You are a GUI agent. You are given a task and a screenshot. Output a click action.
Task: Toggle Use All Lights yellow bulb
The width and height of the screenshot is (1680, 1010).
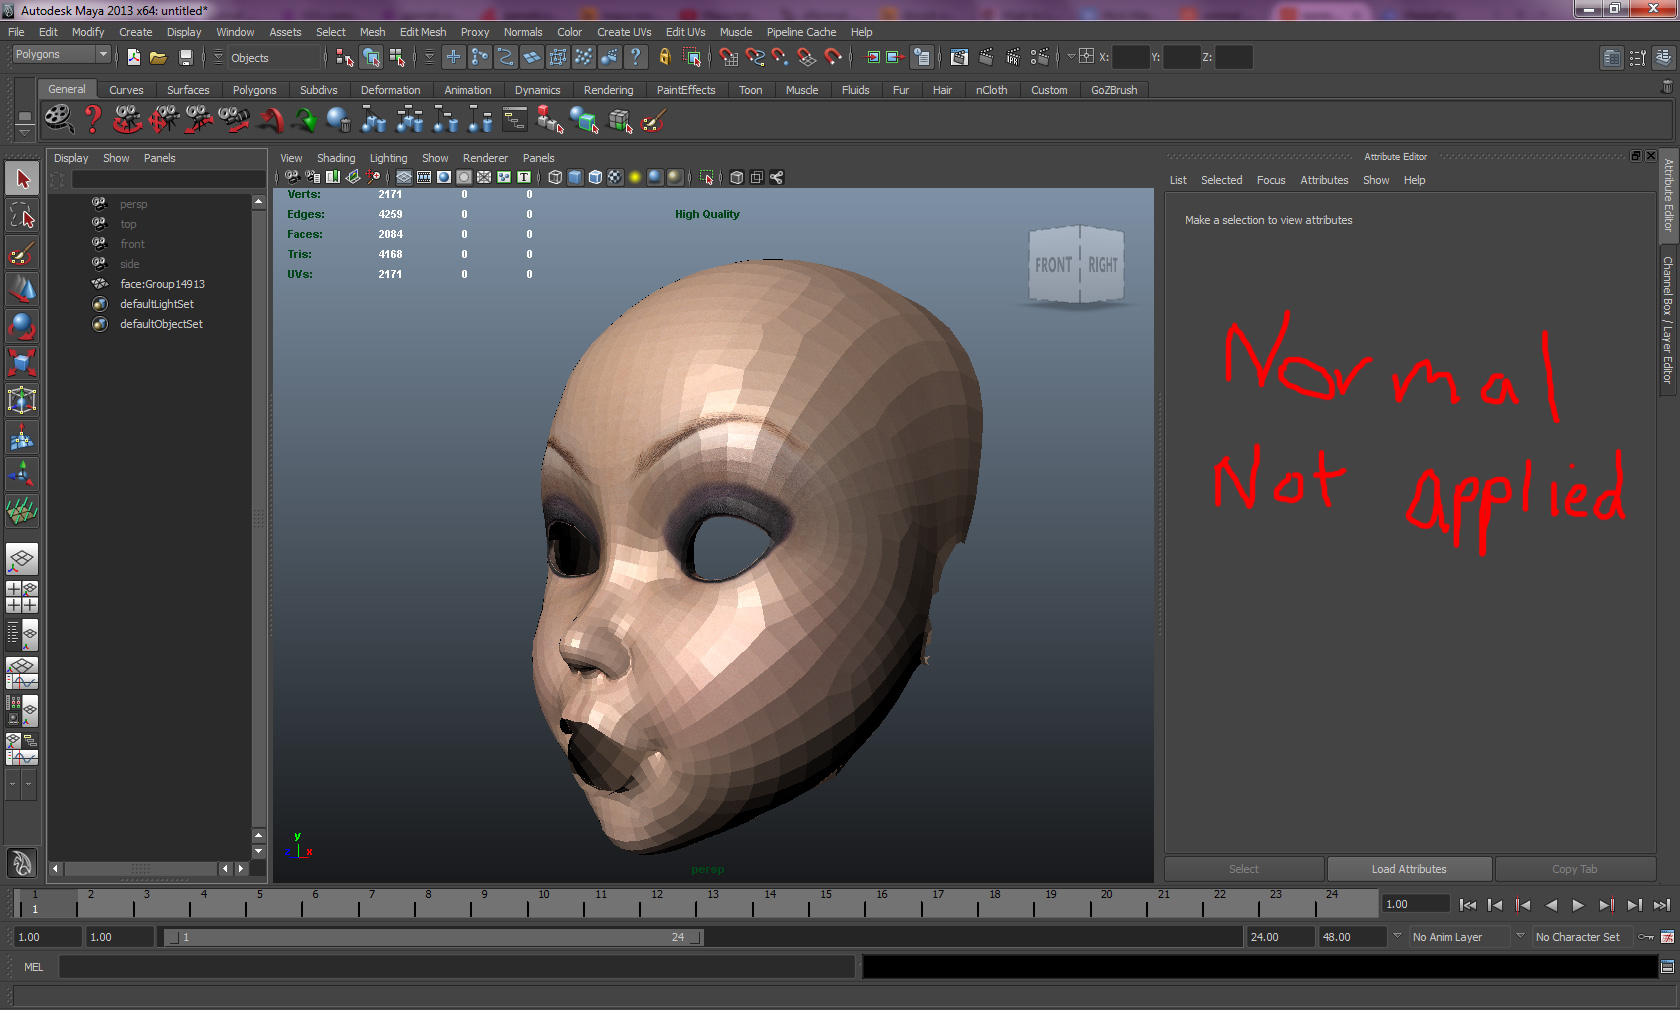tap(635, 177)
